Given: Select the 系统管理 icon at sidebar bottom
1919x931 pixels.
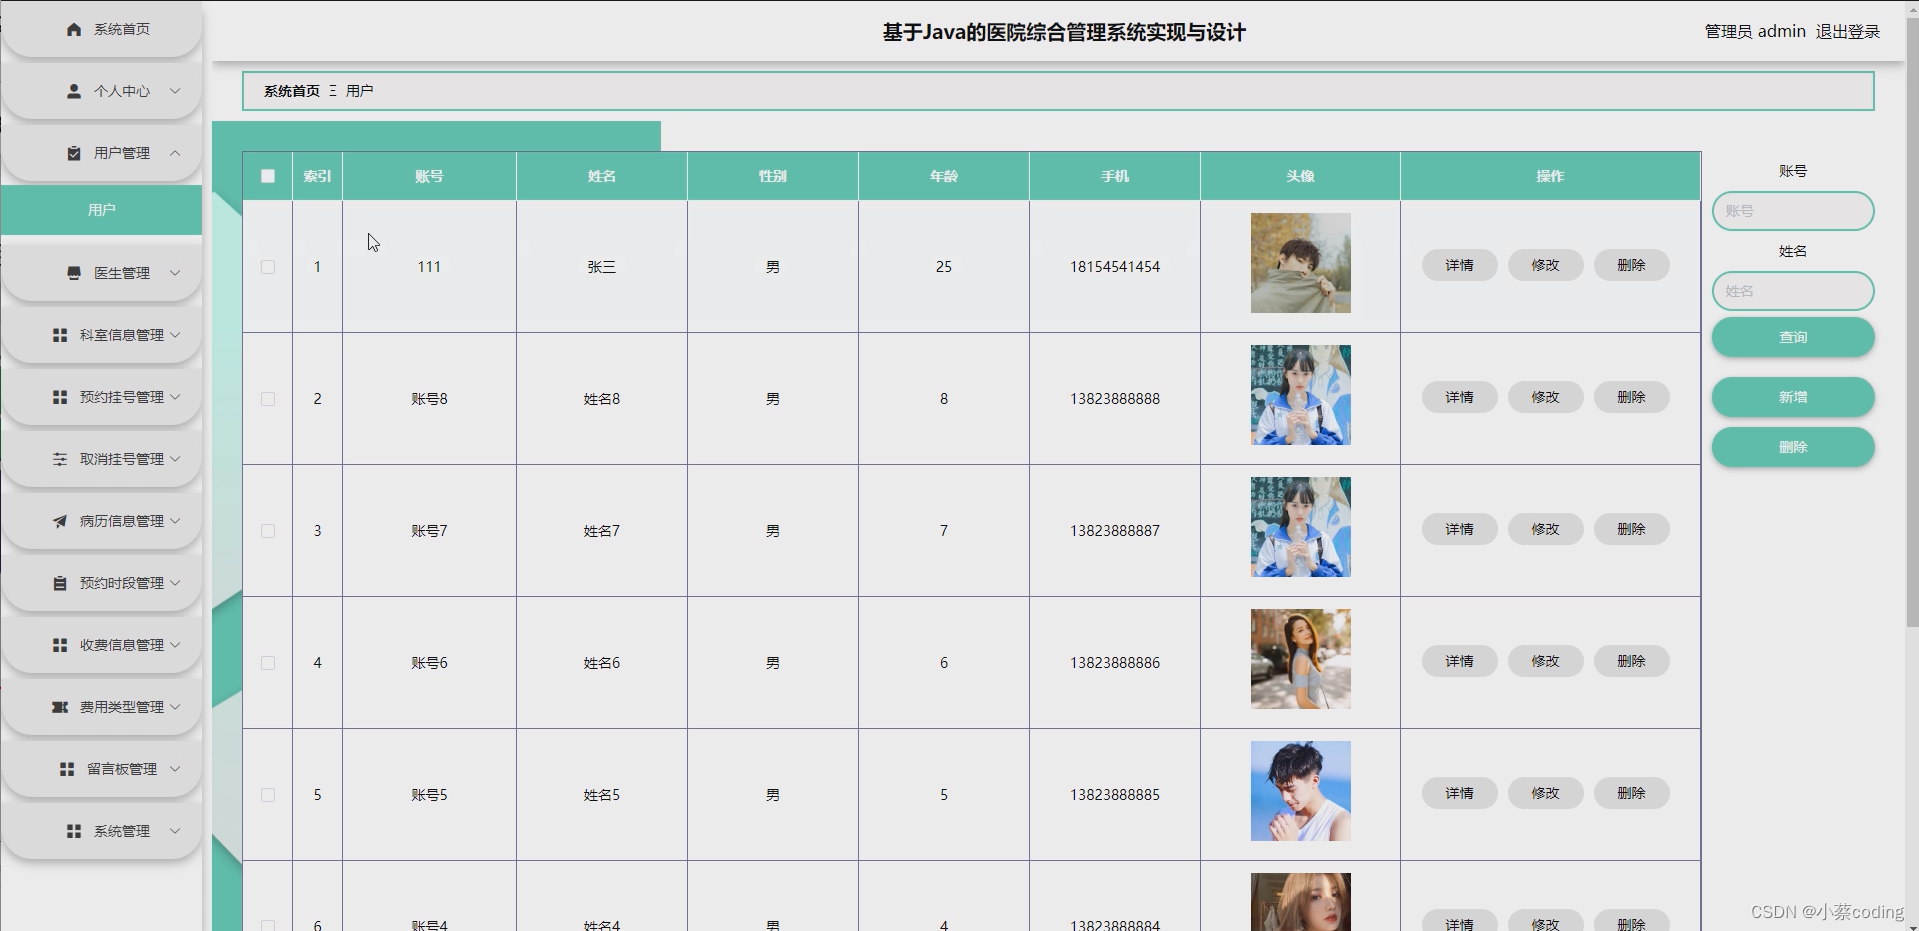Looking at the screenshot, I should point(72,830).
